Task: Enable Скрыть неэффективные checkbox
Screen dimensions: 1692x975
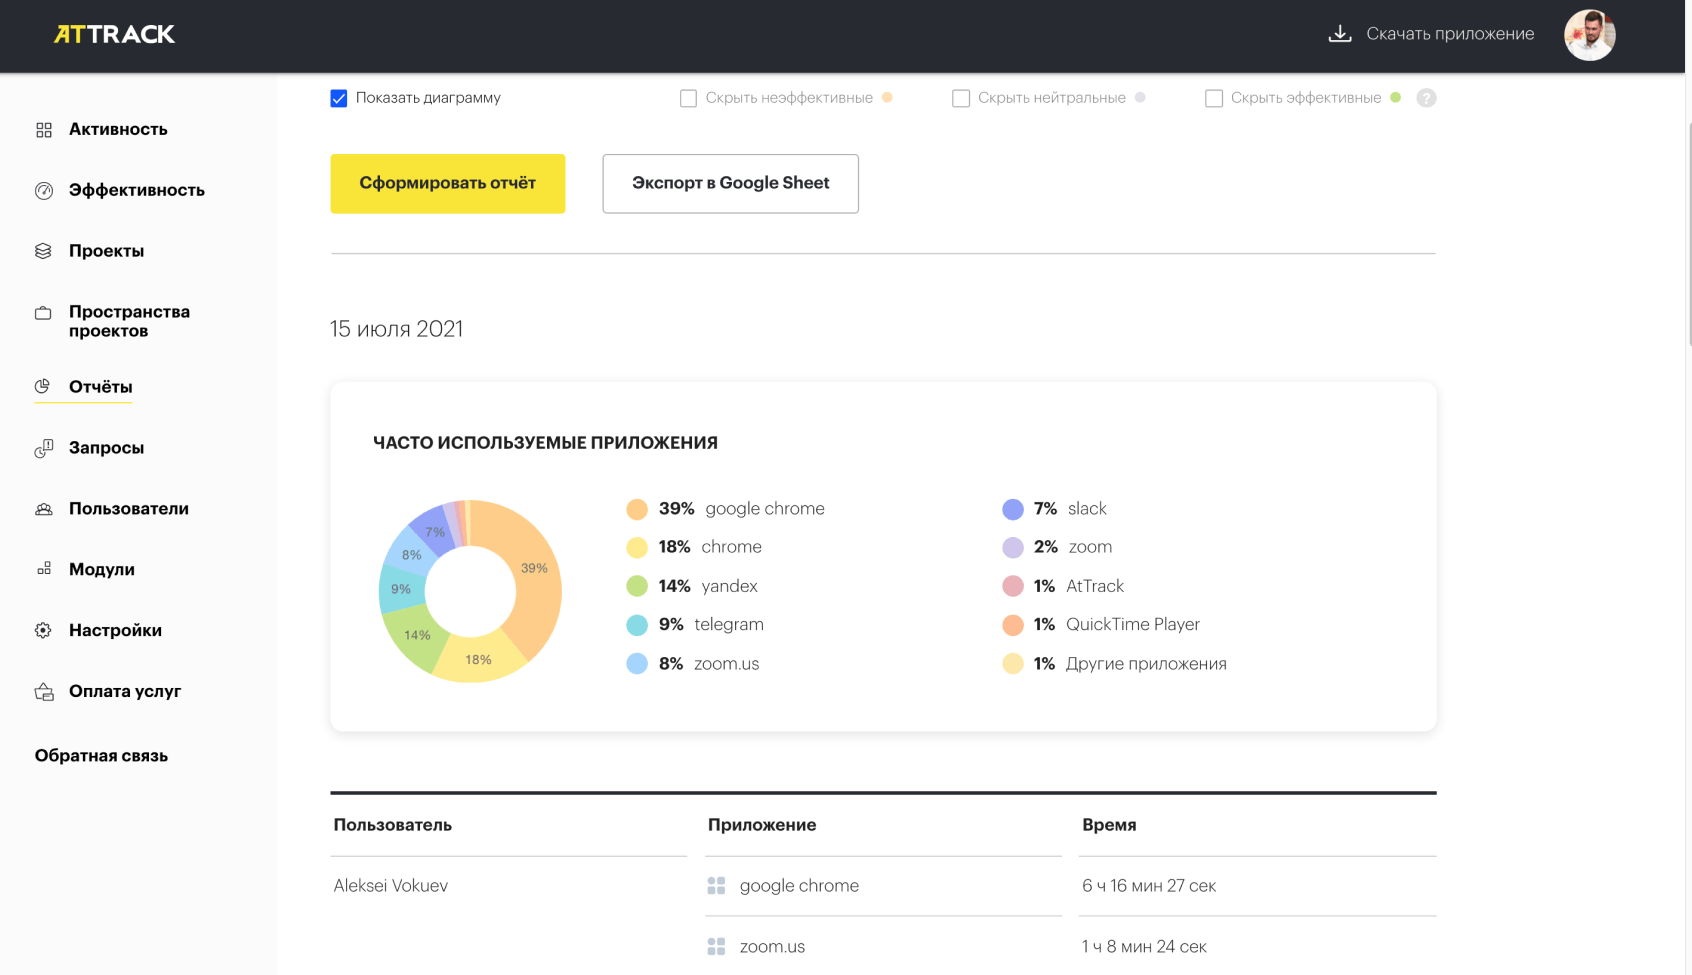Action: point(688,98)
